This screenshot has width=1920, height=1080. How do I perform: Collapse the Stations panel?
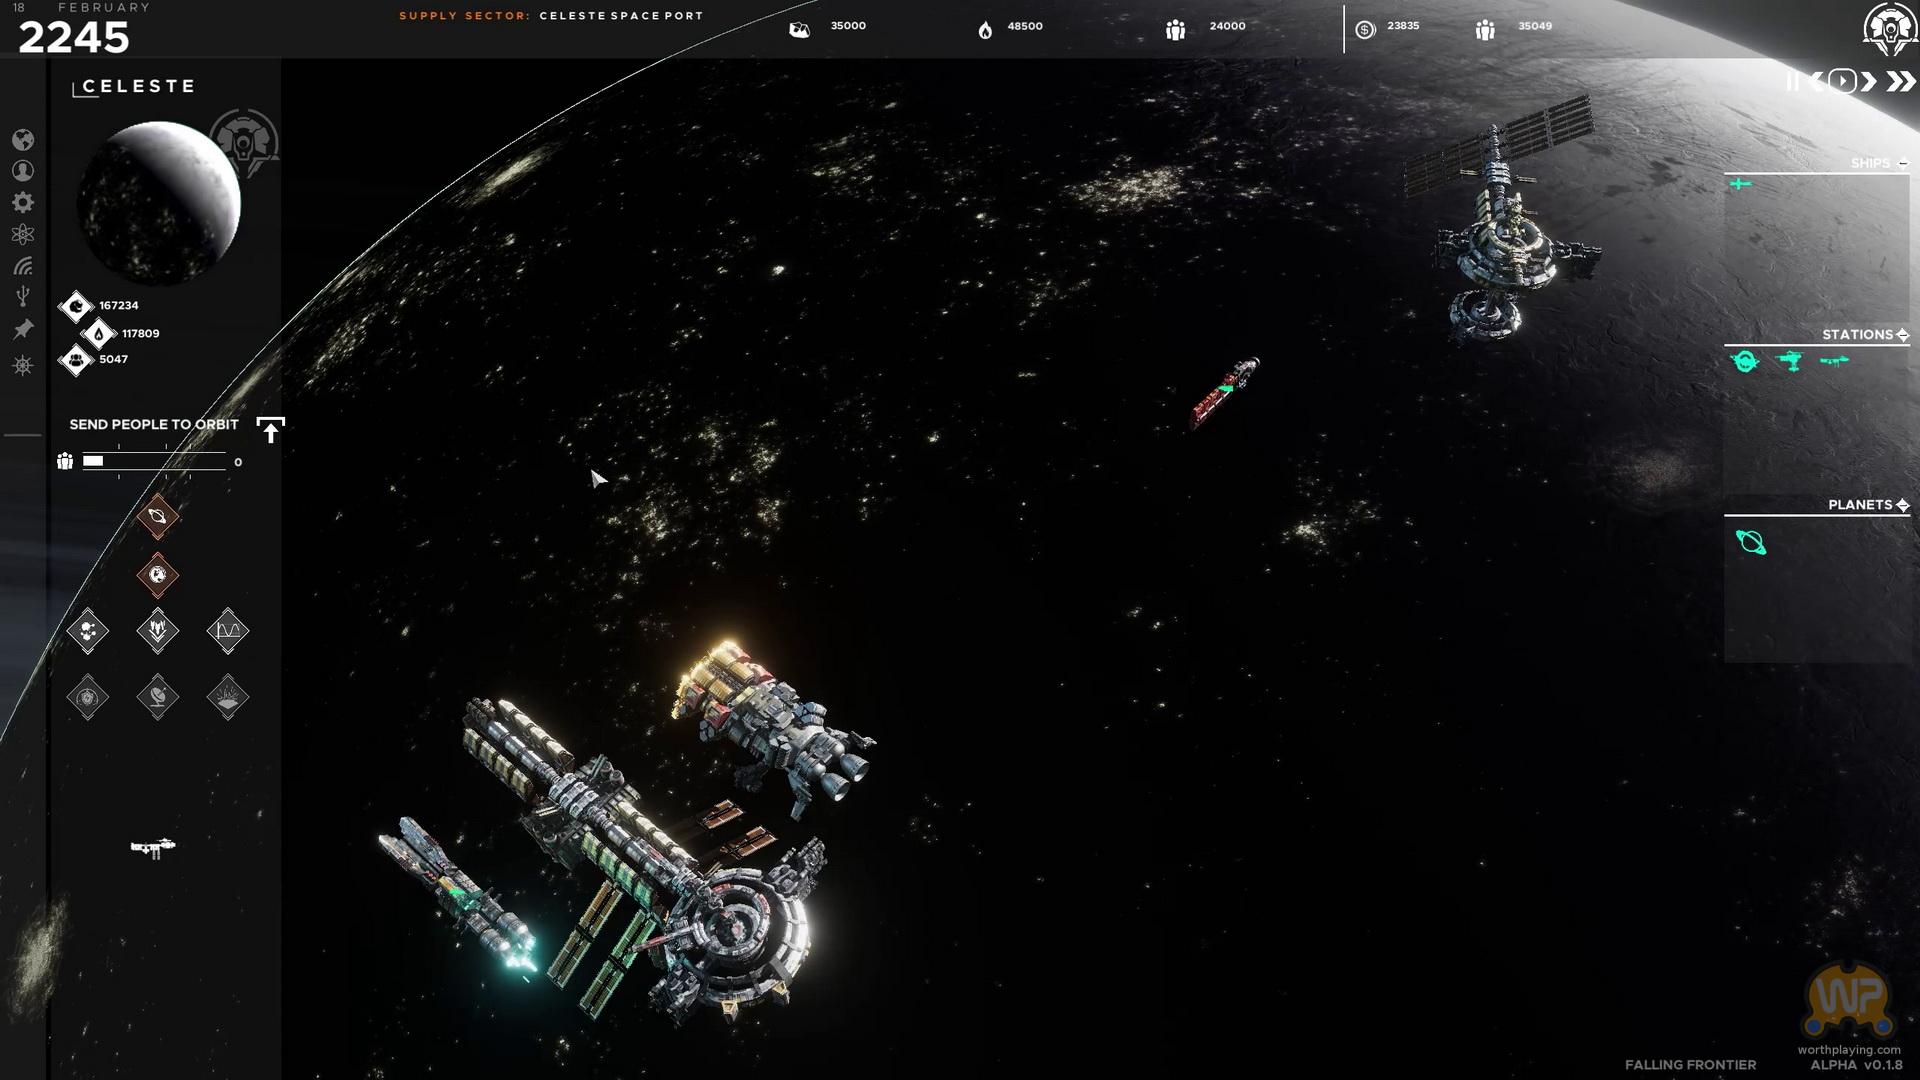[1902, 335]
